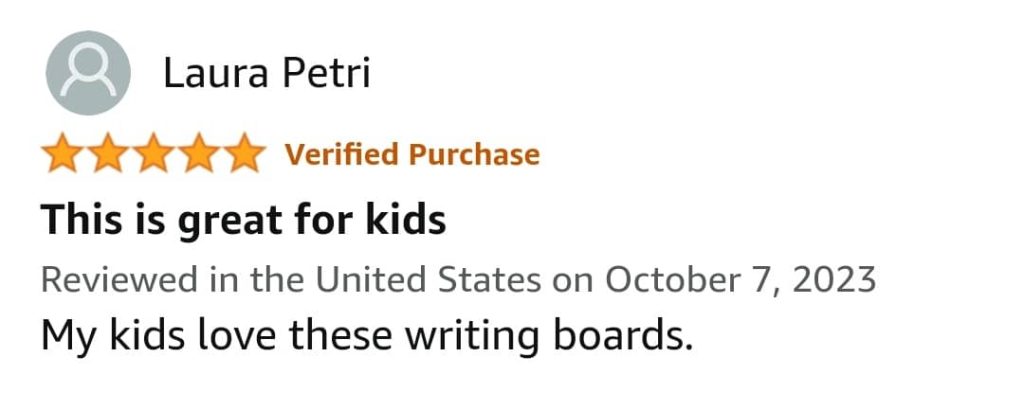Click the word "Reviewed" in the gray line
The image size is (1024, 393).
[120, 280]
